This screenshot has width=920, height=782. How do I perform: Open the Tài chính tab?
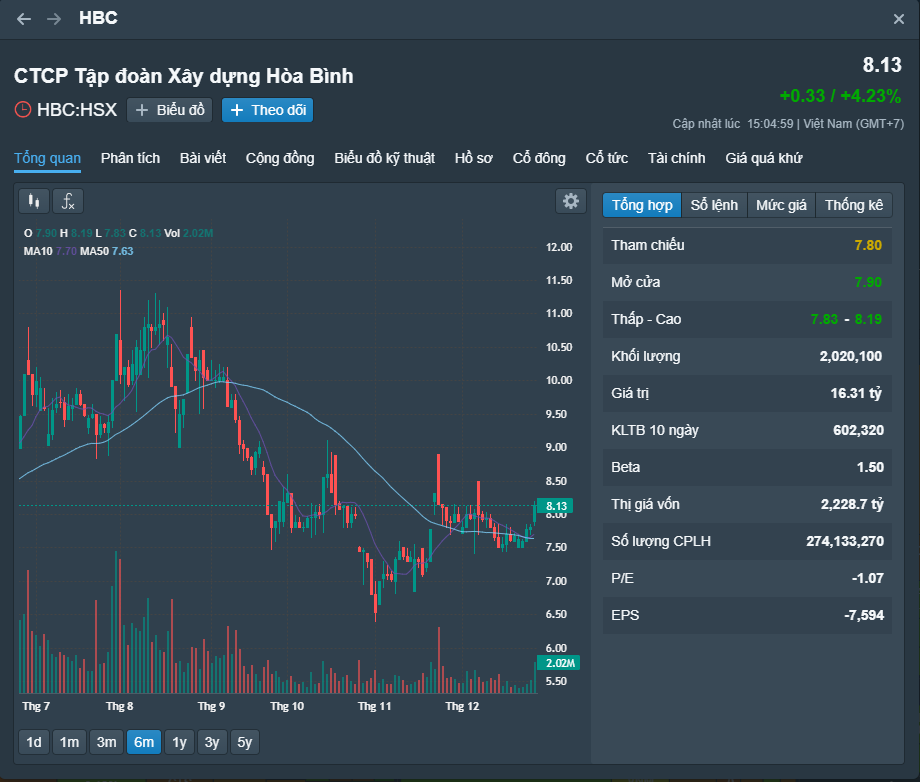click(x=677, y=158)
